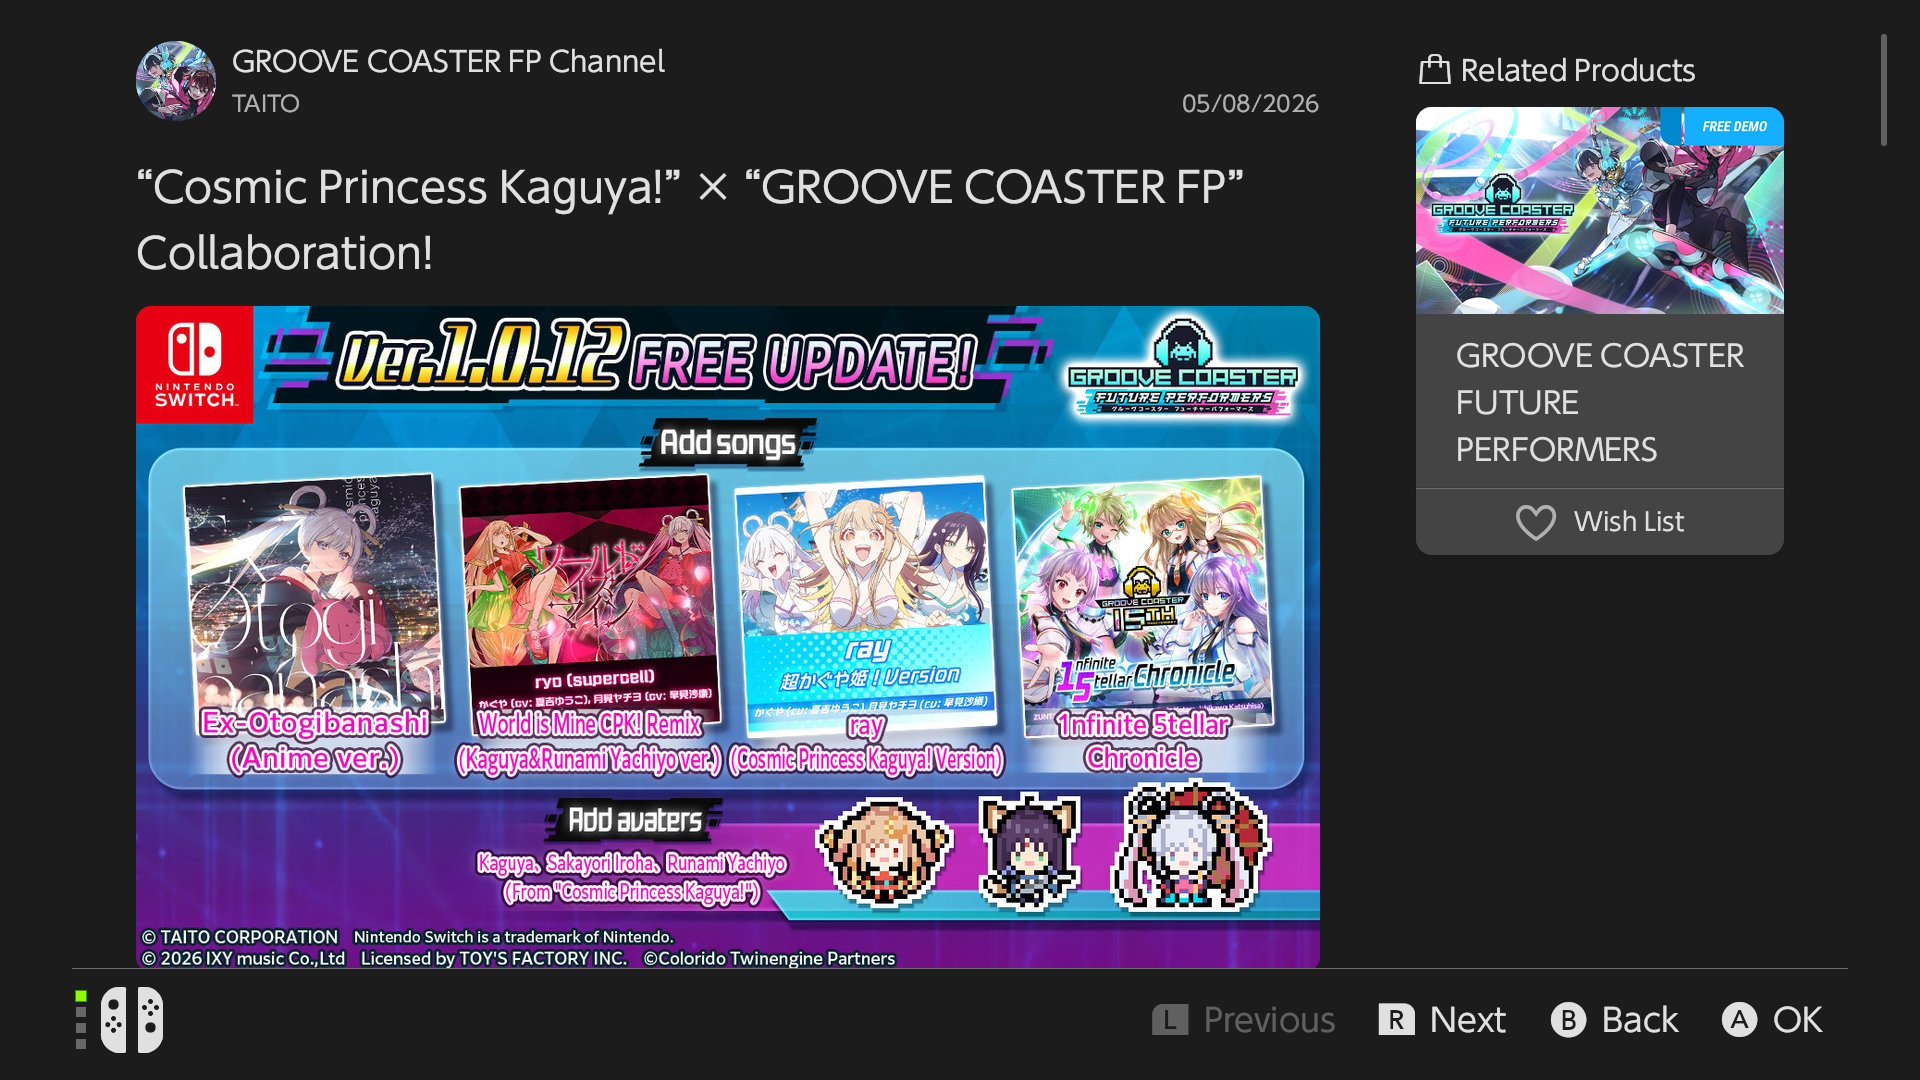The image size is (1920, 1080).
Task: Click the article date 05/08/2026
Action: (1250, 103)
